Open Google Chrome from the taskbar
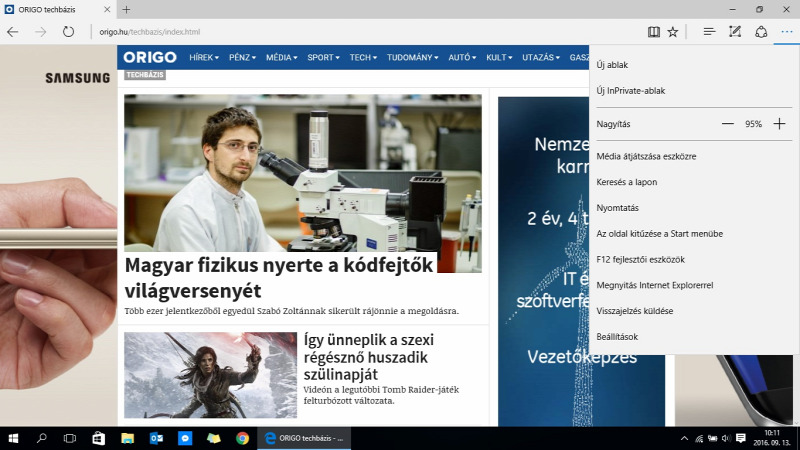The width and height of the screenshot is (800, 450). (242, 438)
